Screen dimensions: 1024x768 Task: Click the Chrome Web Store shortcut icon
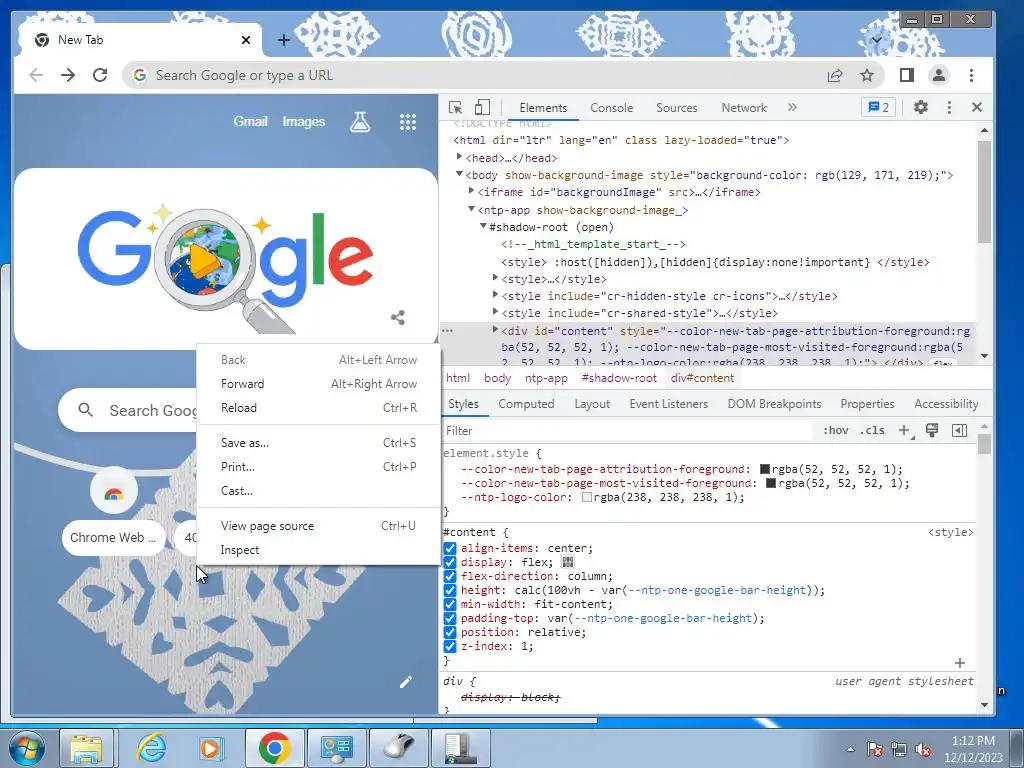[114, 490]
